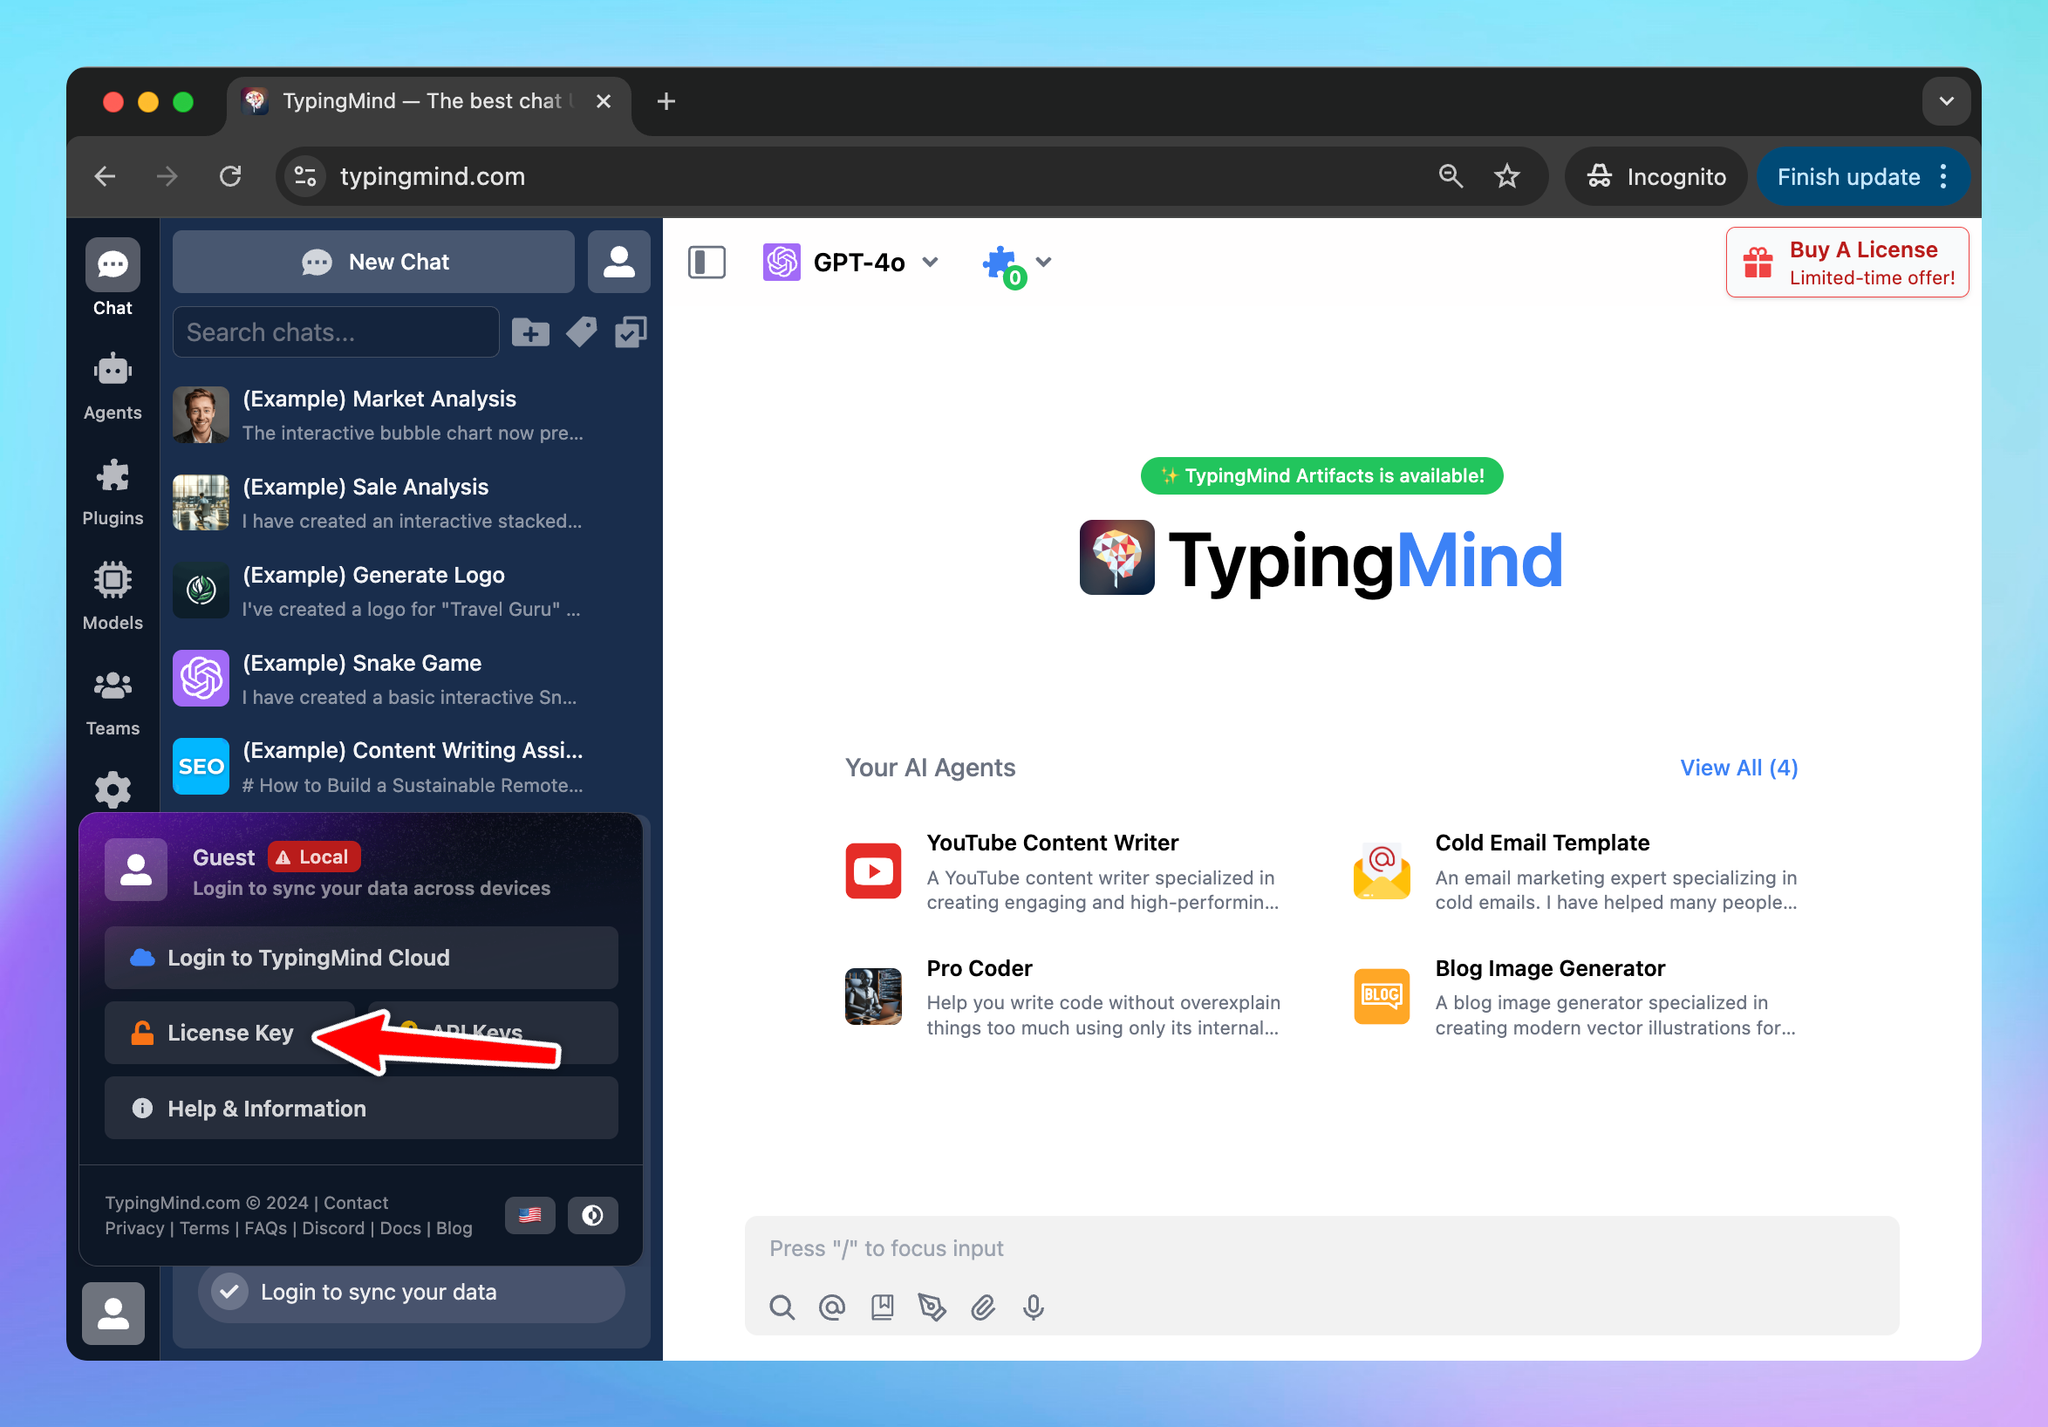Expand the plugins dropdown chevron
This screenshot has height=1427, width=2048.
pyautogui.click(x=1044, y=262)
